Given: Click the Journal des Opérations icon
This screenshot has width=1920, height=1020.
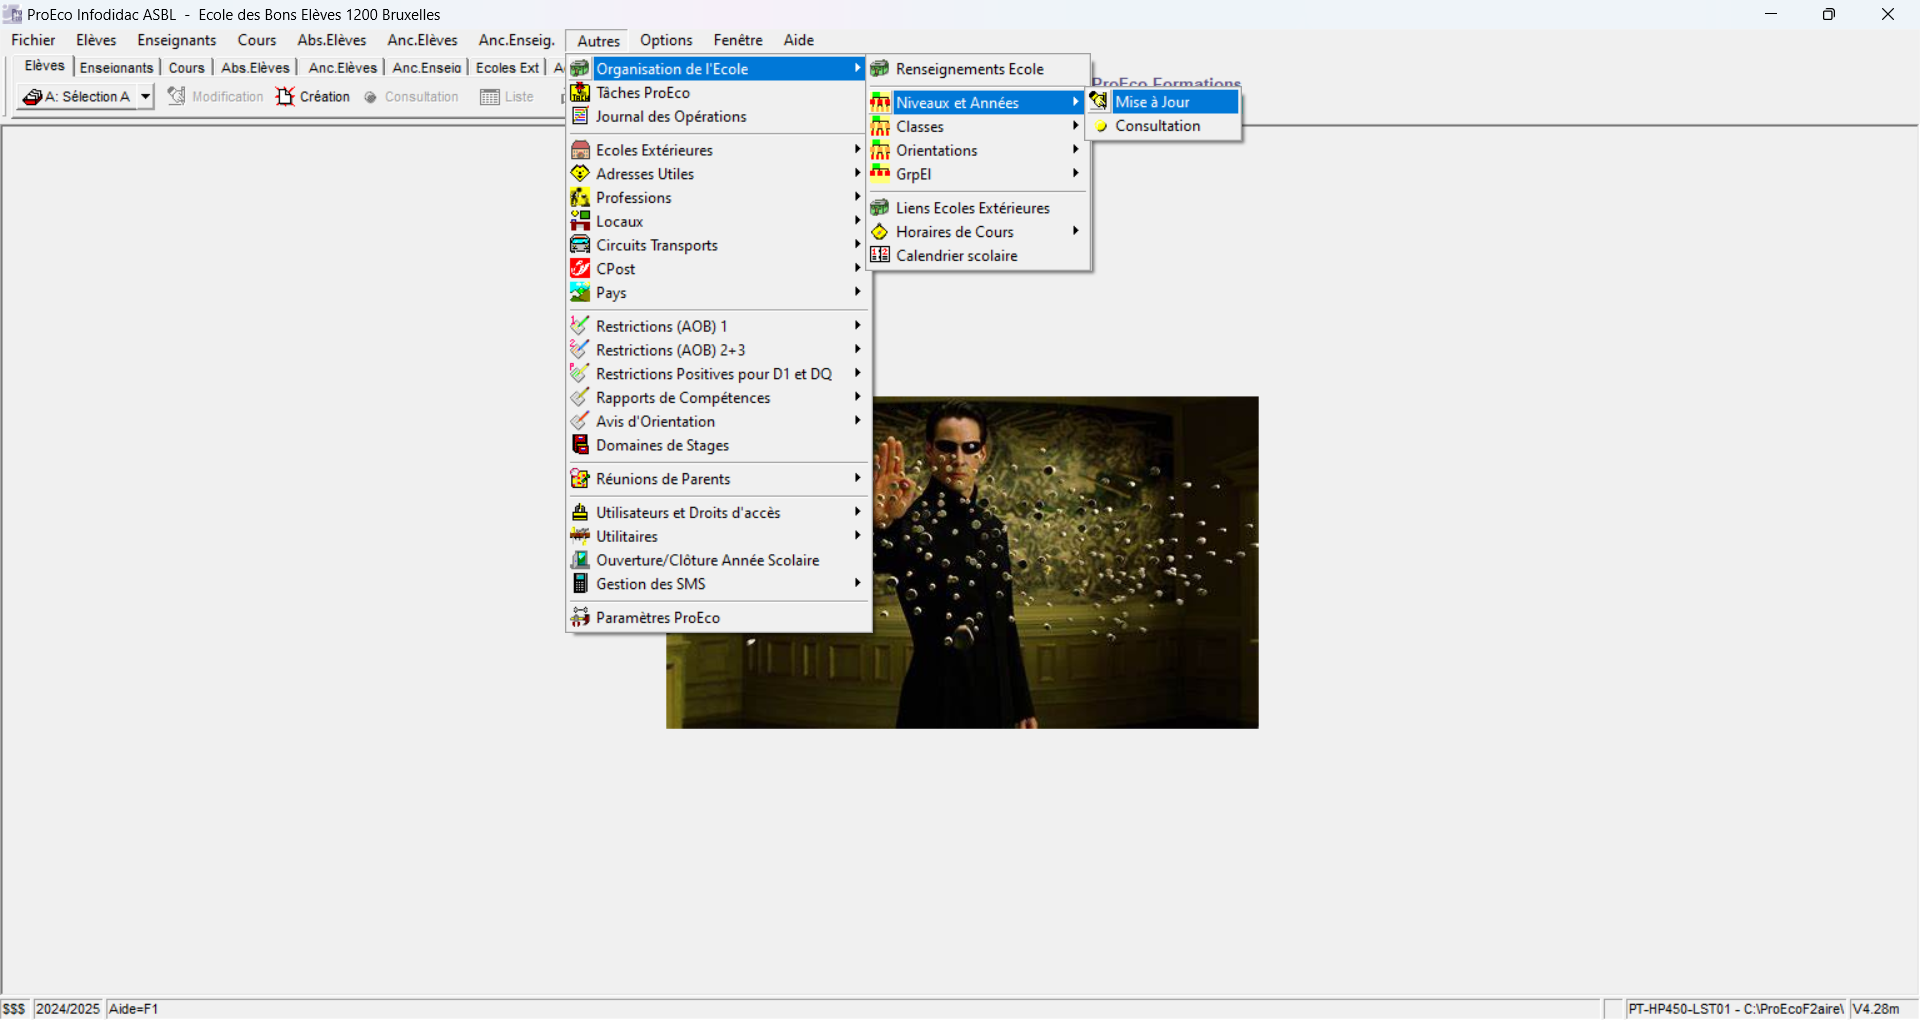Looking at the screenshot, I should pos(580,116).
